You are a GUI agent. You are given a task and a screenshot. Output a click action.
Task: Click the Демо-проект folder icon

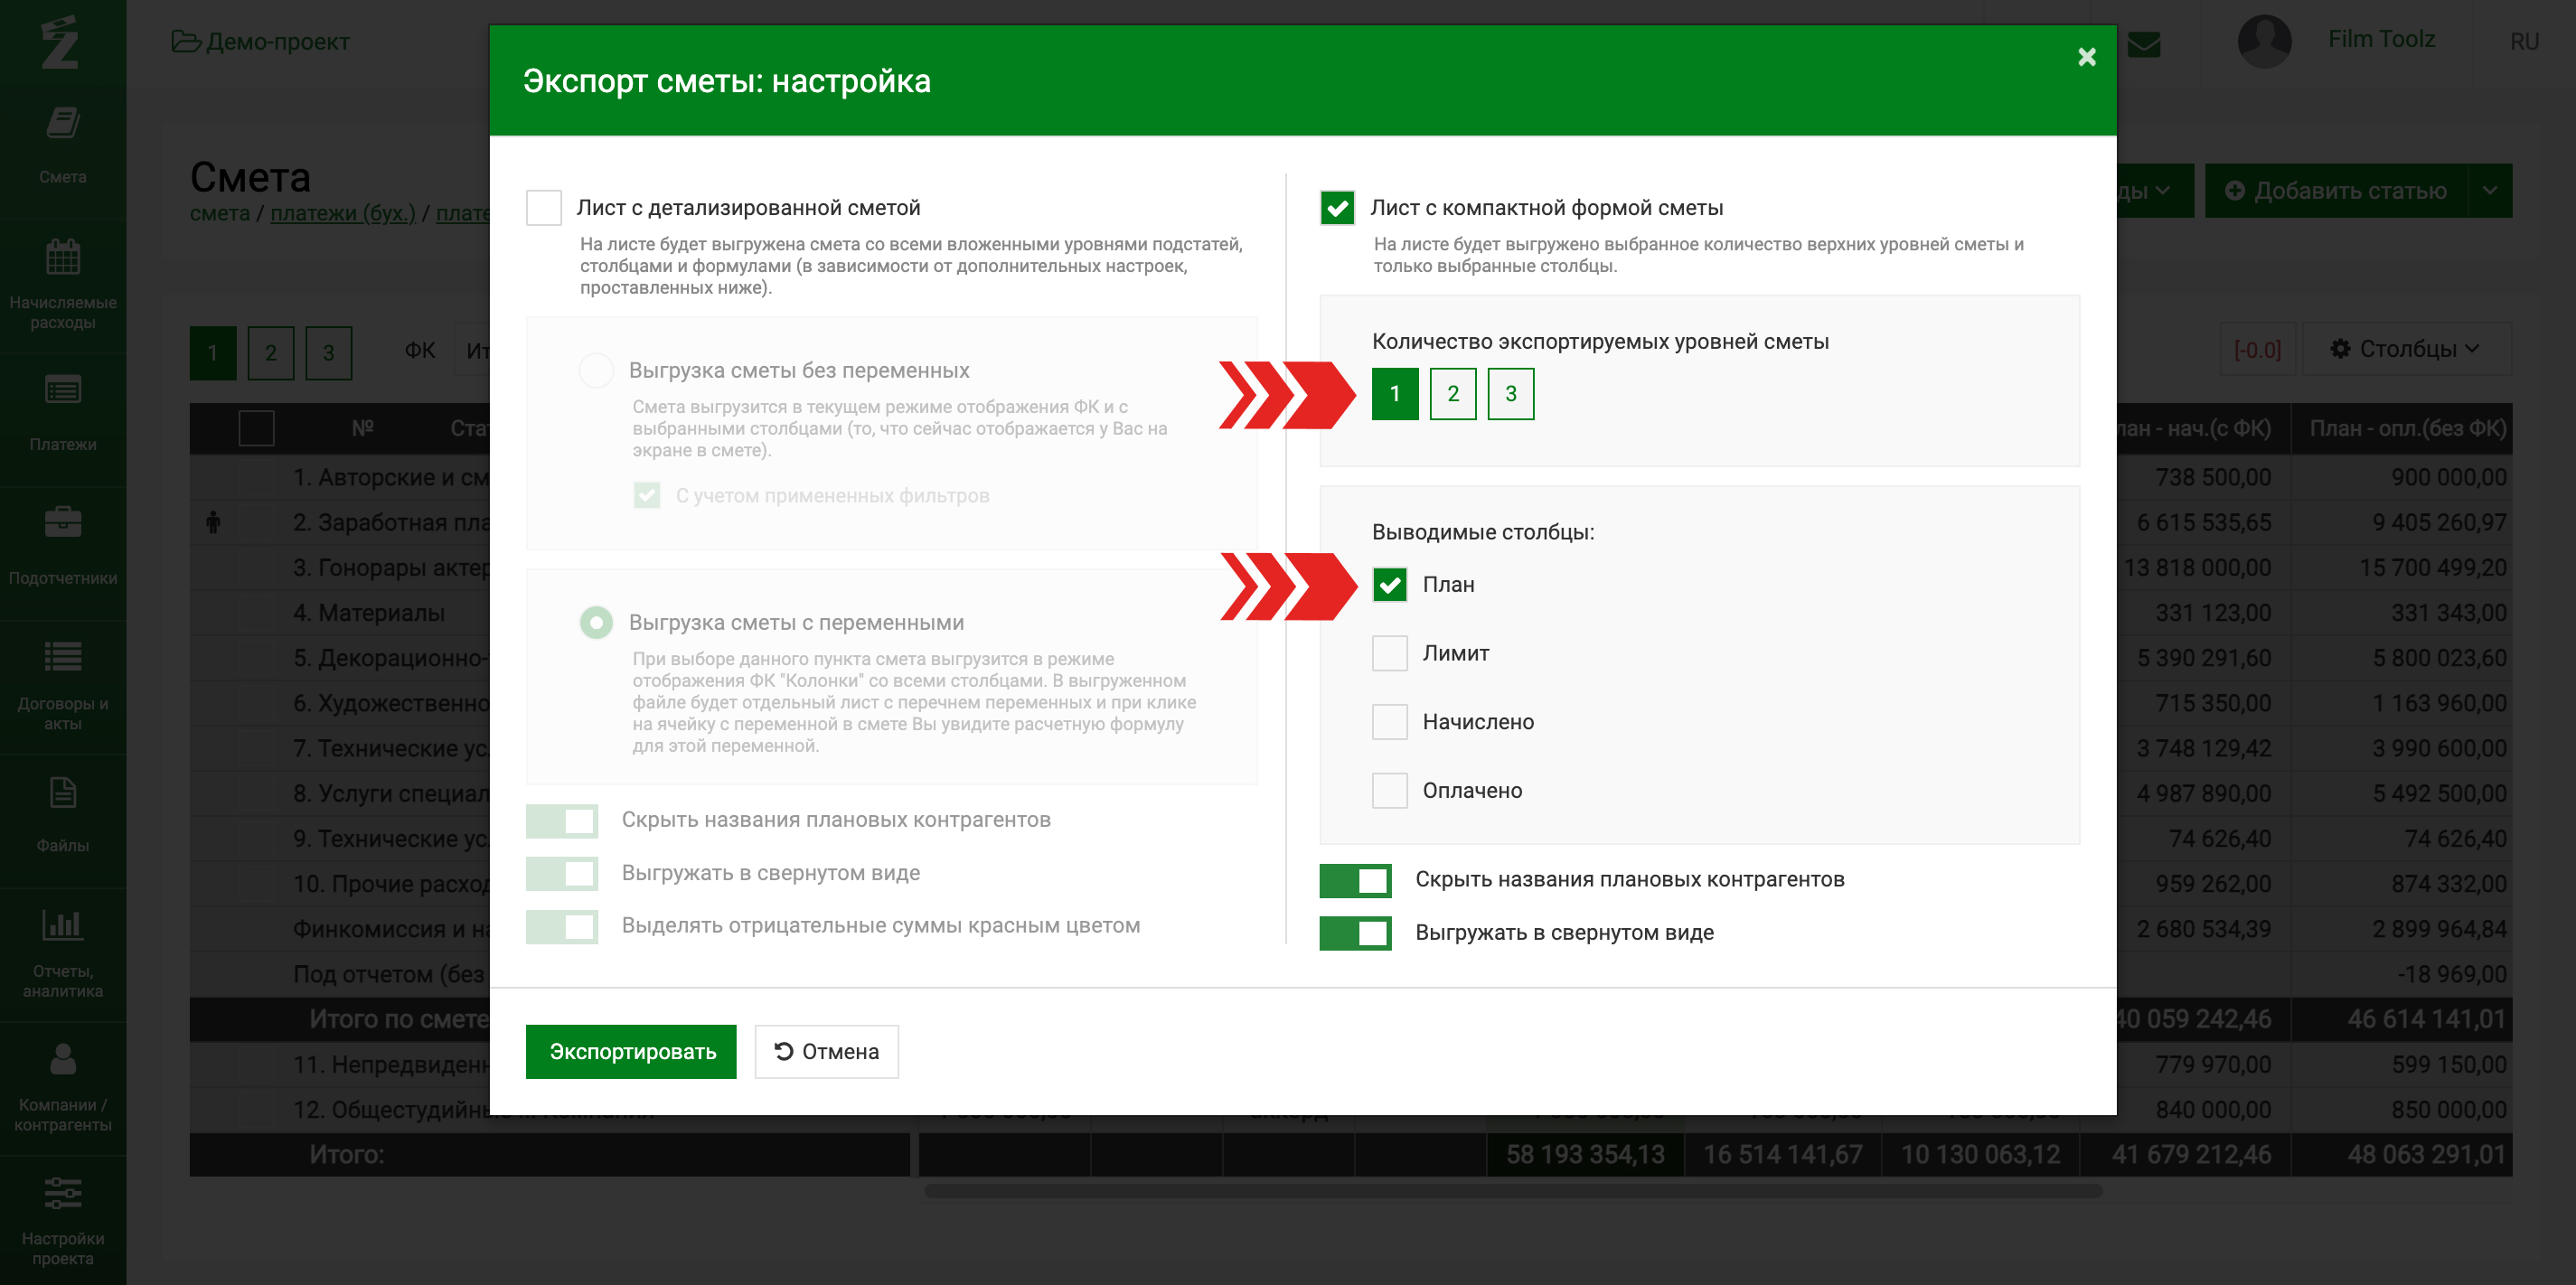pos(186,41)
